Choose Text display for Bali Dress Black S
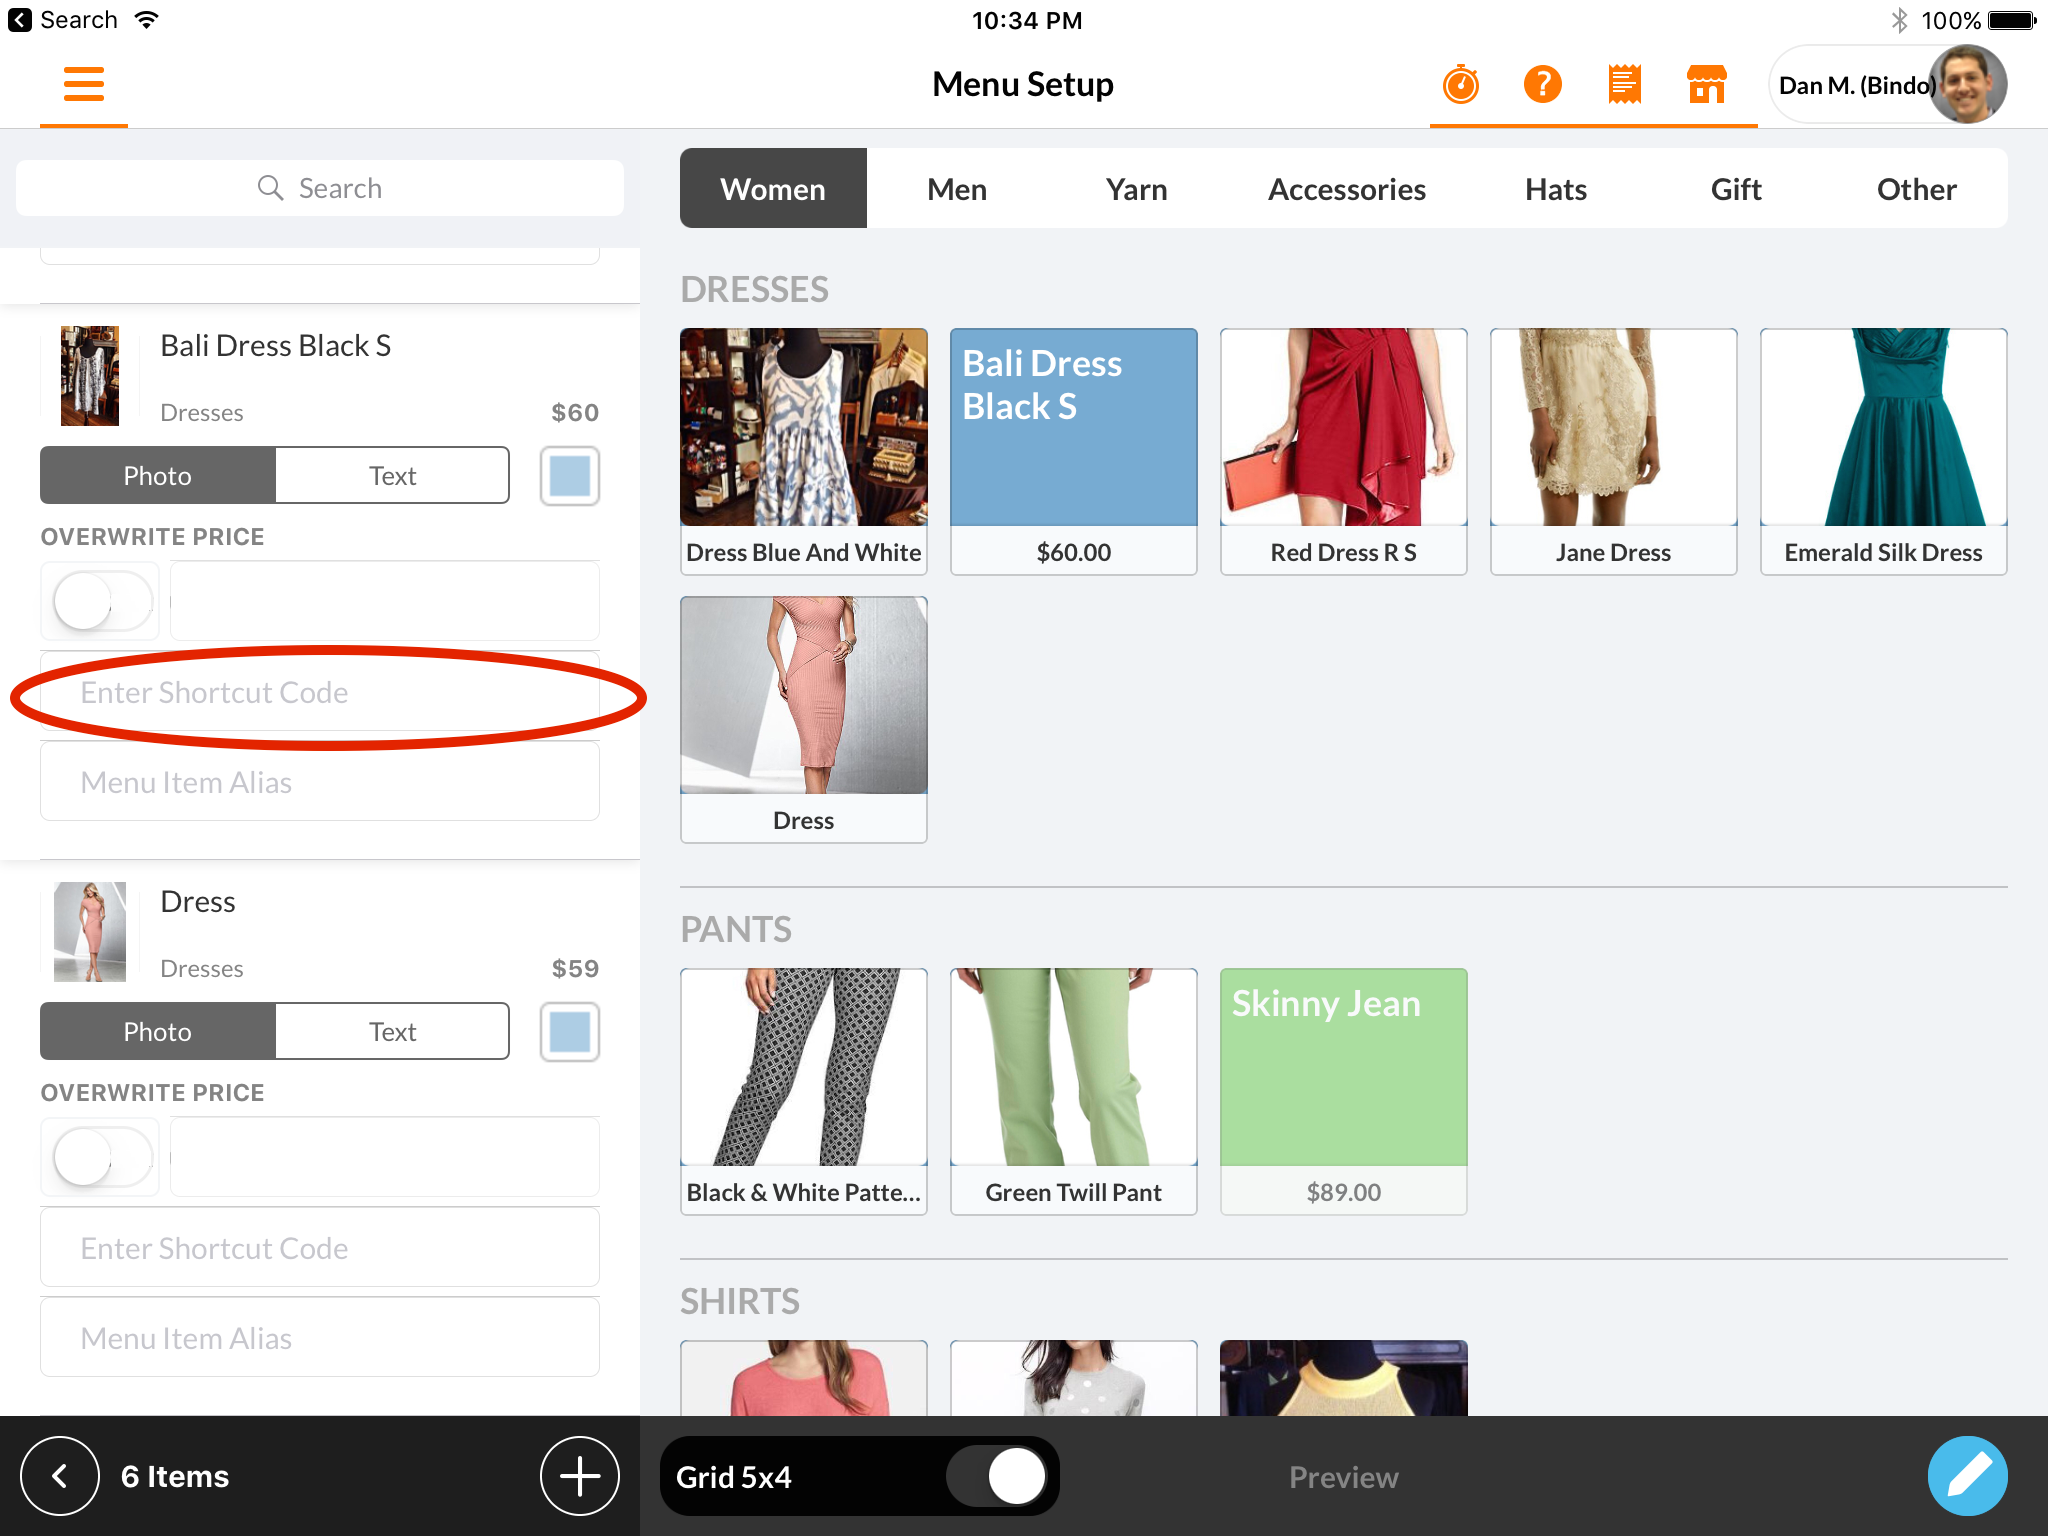The image size is (2048, 1536). pyautogui.click(x=392, y=476)
